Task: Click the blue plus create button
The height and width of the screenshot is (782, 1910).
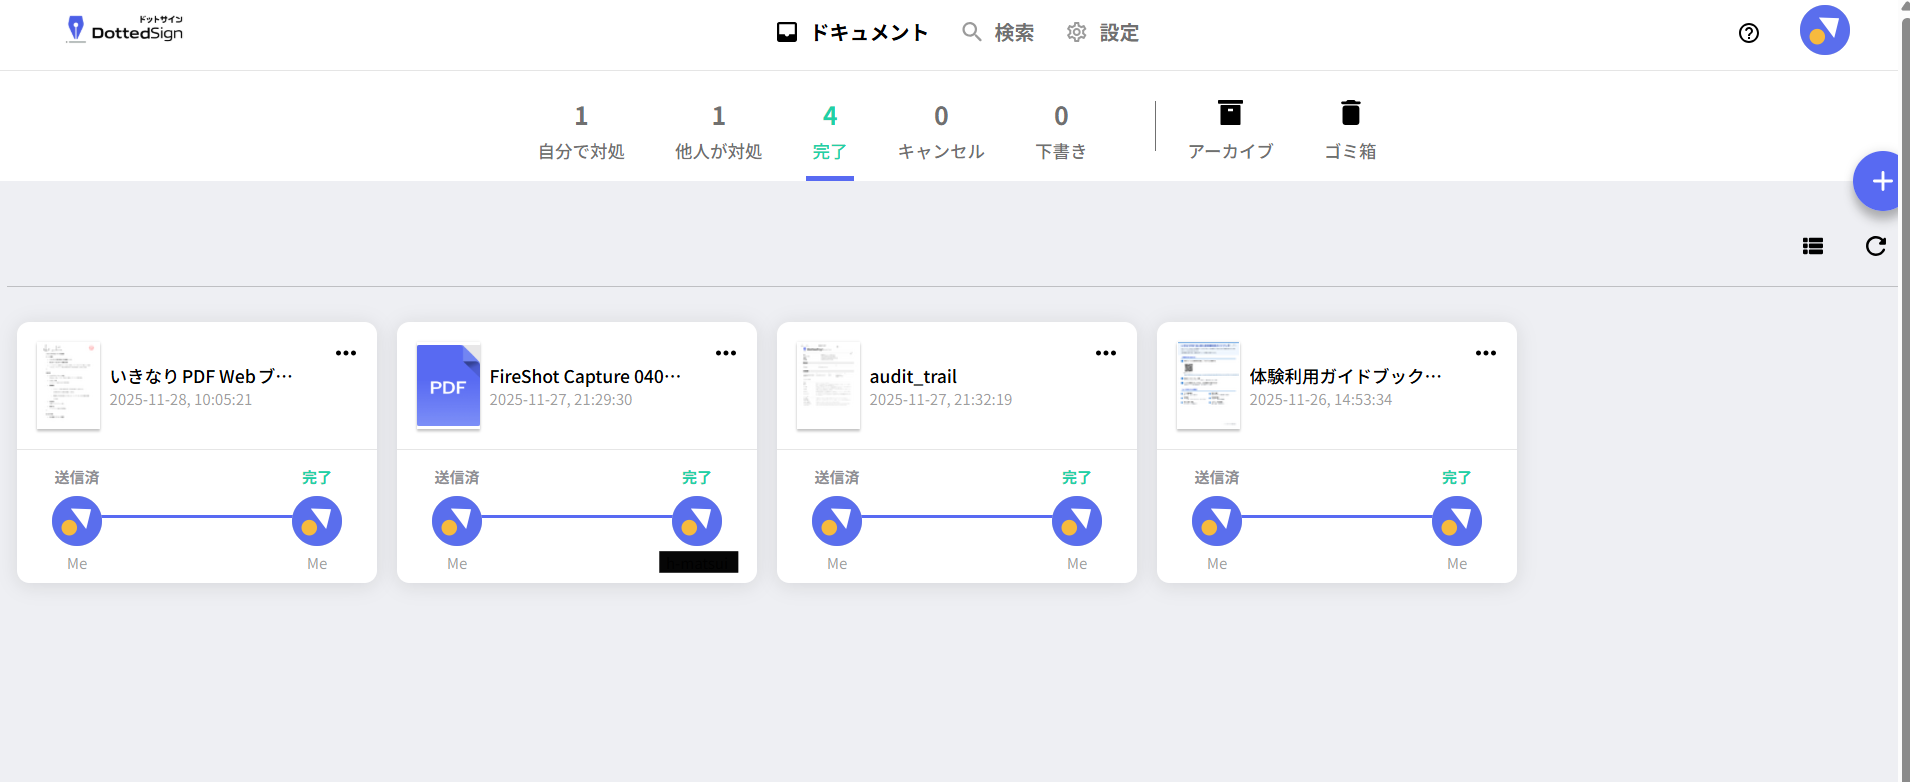Action: point(1881,181)
